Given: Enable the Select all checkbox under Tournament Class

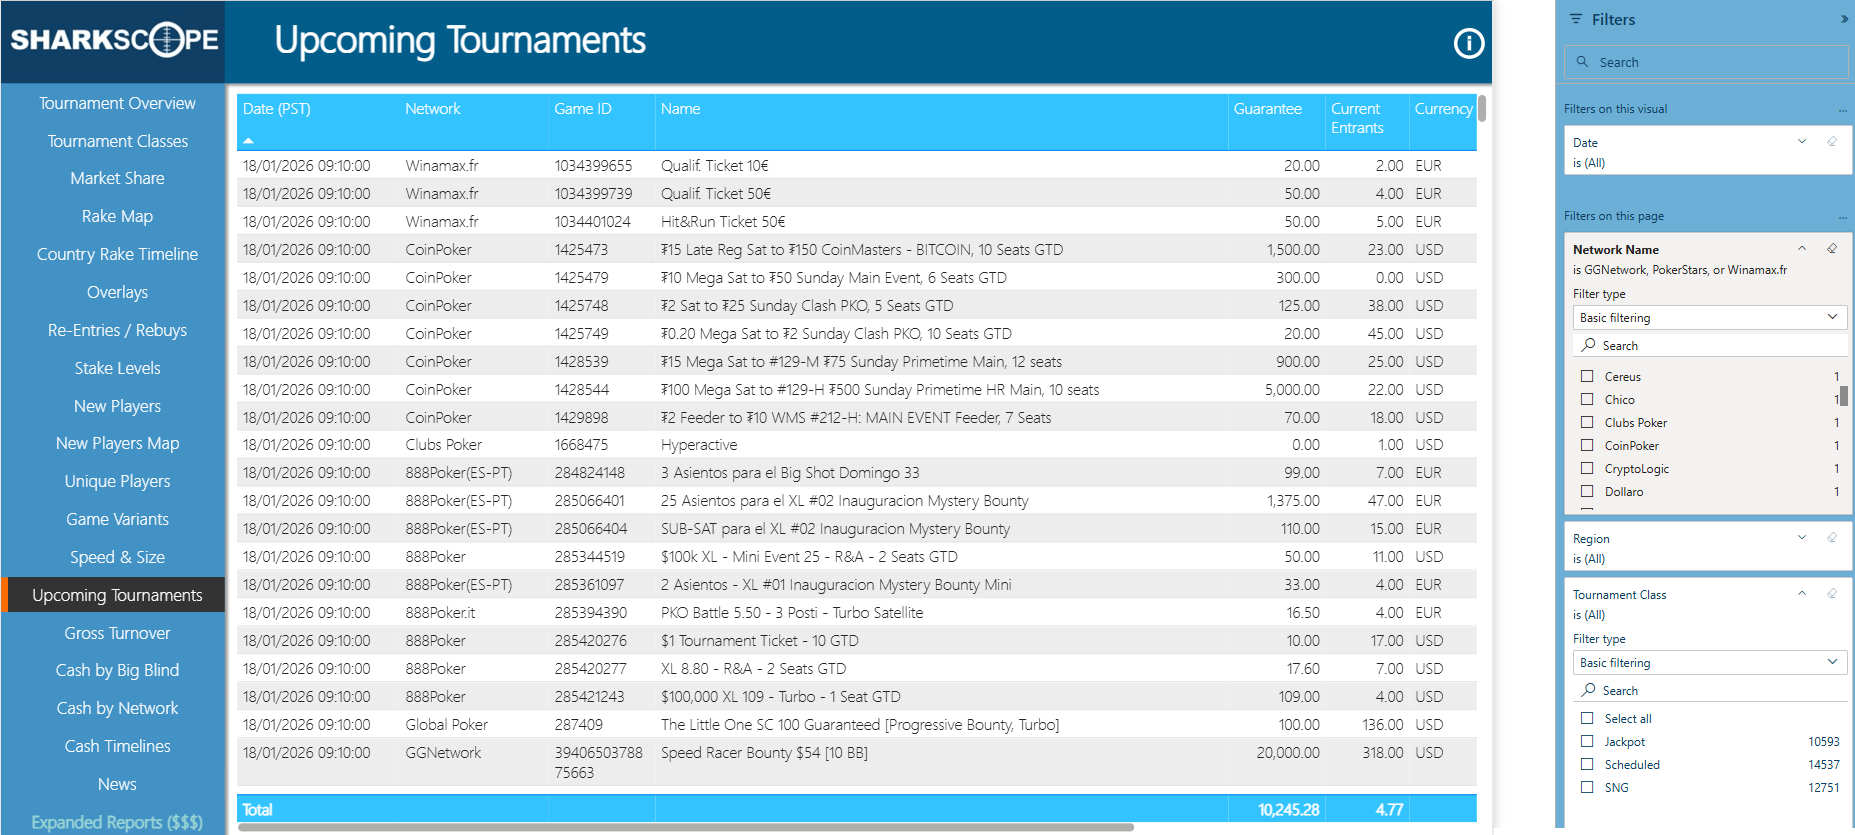Looking at the screenshot, I should point(1587,719).
